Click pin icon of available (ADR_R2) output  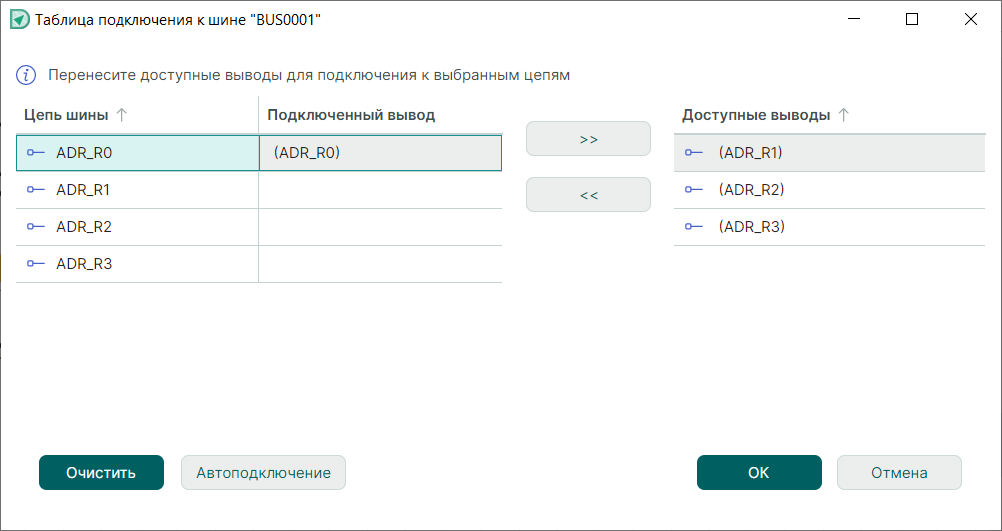click(x=693, y=190)
